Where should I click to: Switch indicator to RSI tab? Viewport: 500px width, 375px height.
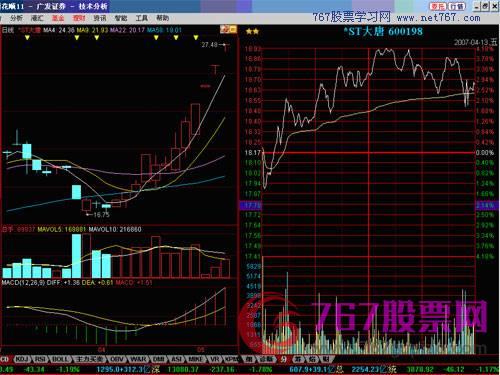click(40, 359)
